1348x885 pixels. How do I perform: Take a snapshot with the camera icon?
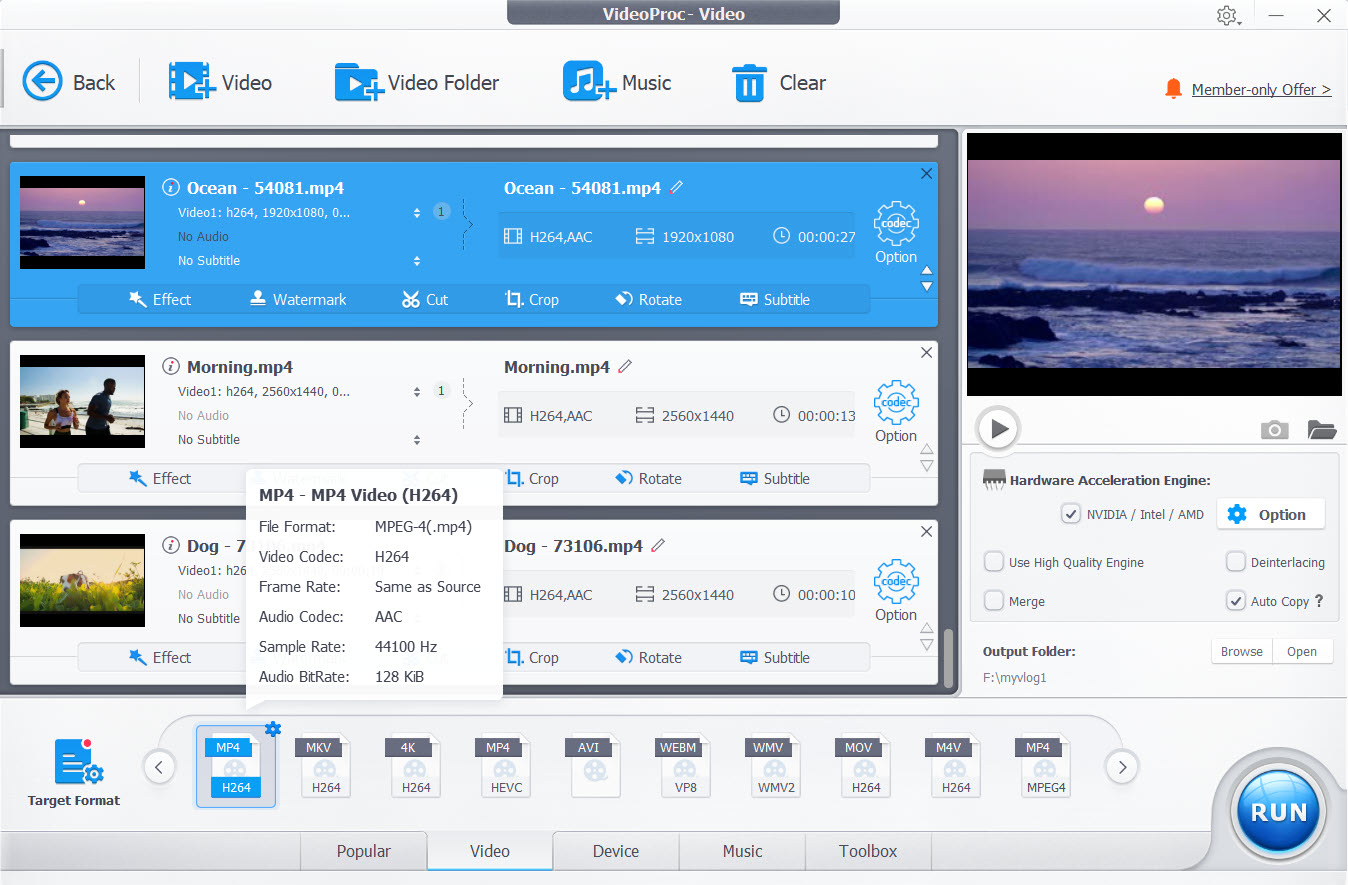coord(1274,429)
